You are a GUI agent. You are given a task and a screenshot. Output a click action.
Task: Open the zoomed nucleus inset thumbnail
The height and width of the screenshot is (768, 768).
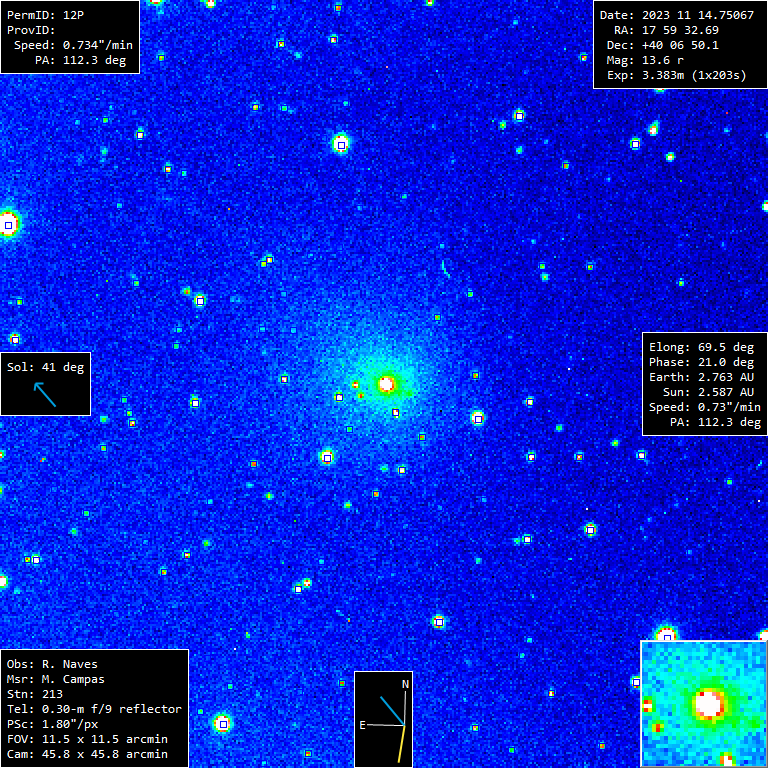[x=704, y=704]
